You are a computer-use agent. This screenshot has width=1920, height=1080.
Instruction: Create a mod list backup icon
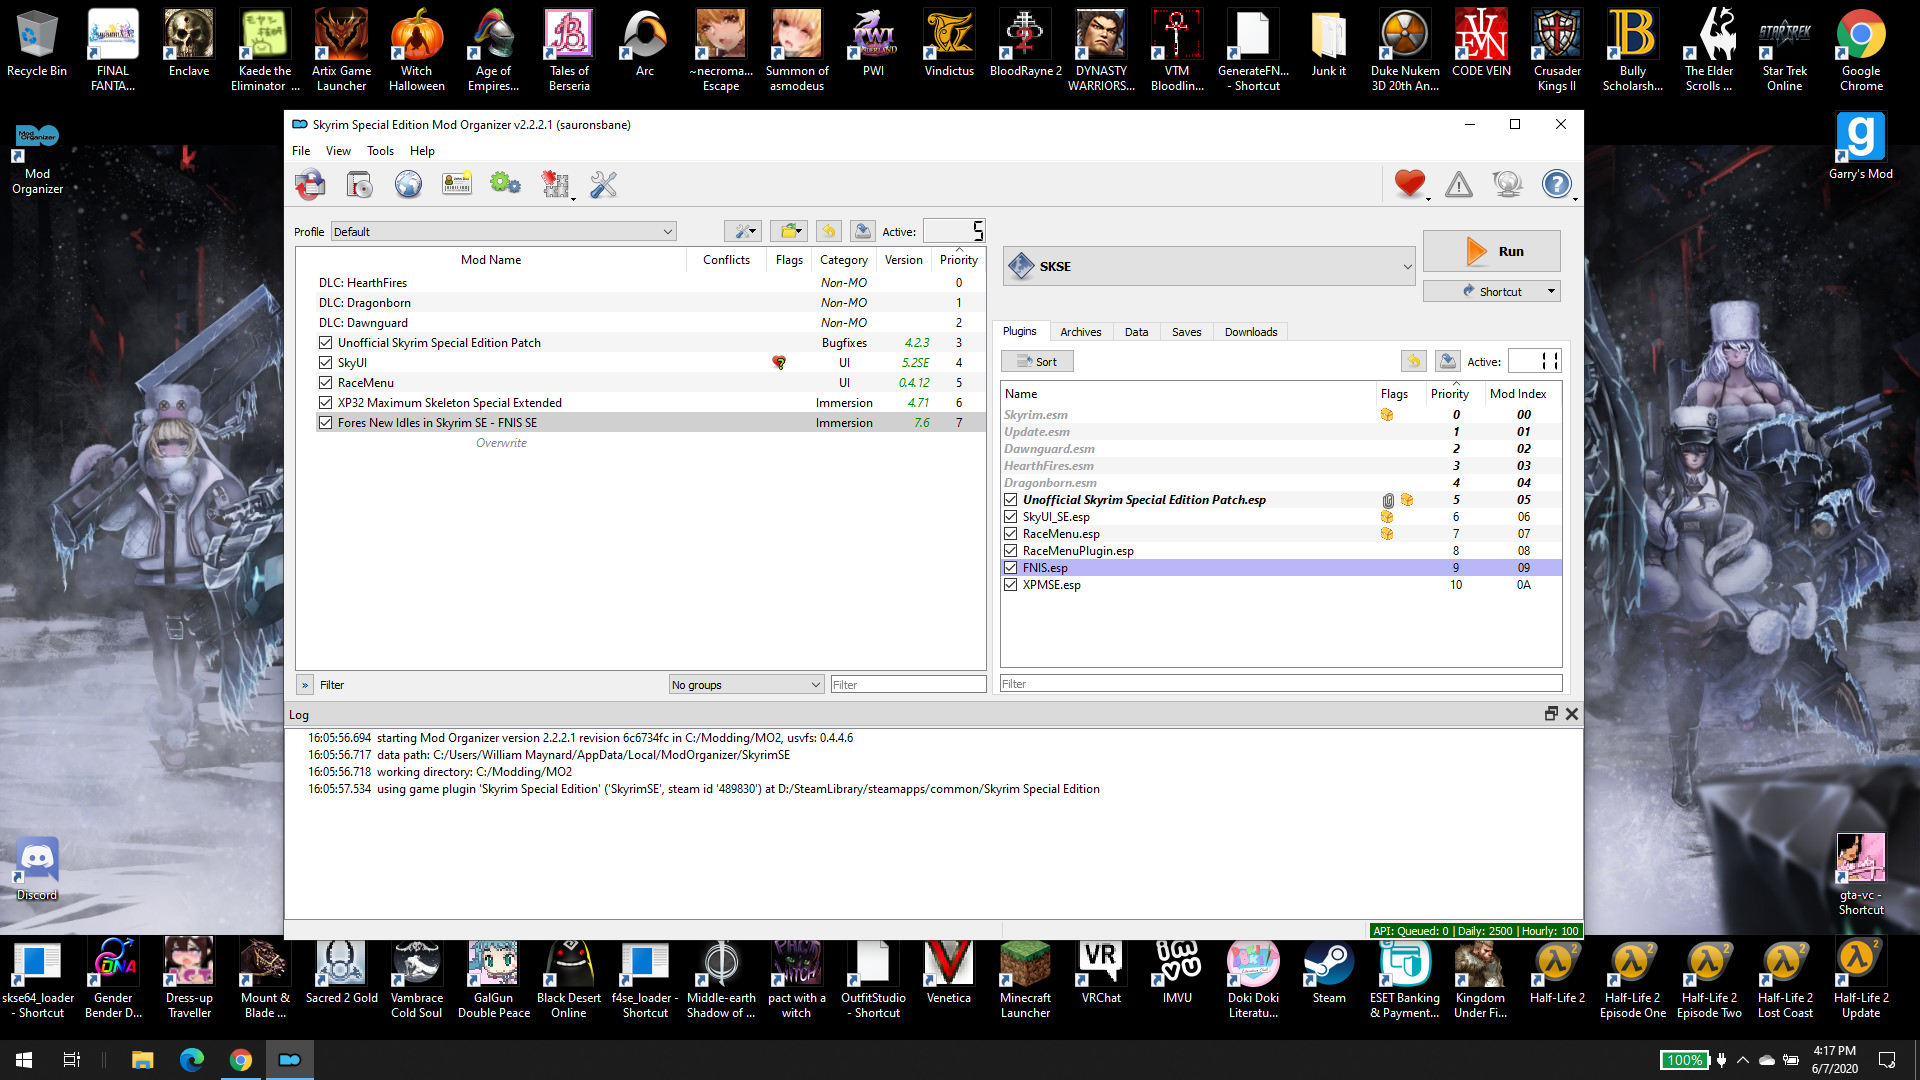click(862, 231)
